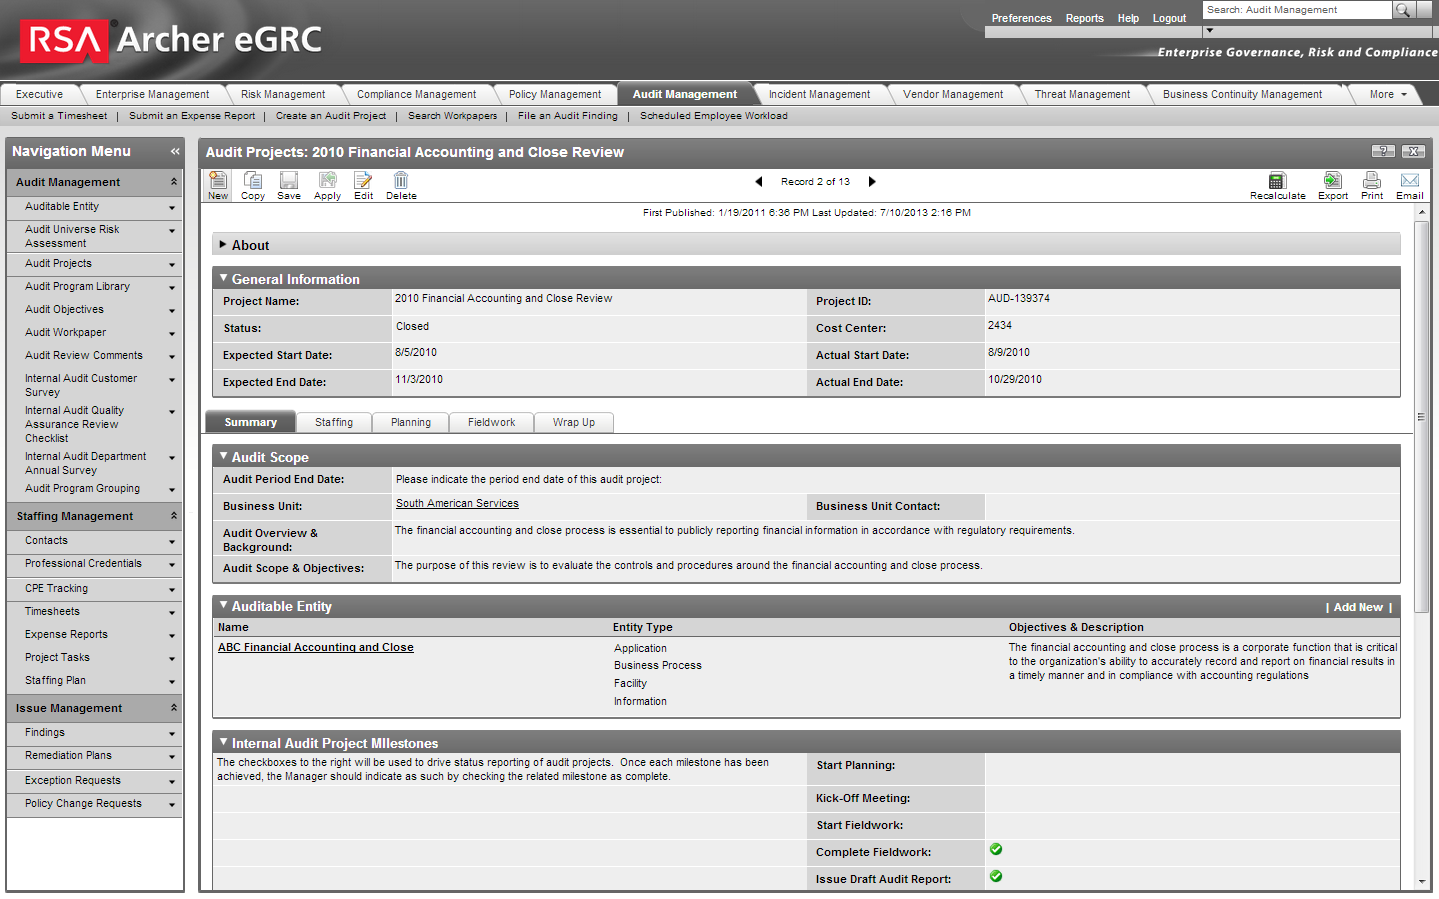
Task: Open Audit Workpaper in navigation menu
Action: 65,332
